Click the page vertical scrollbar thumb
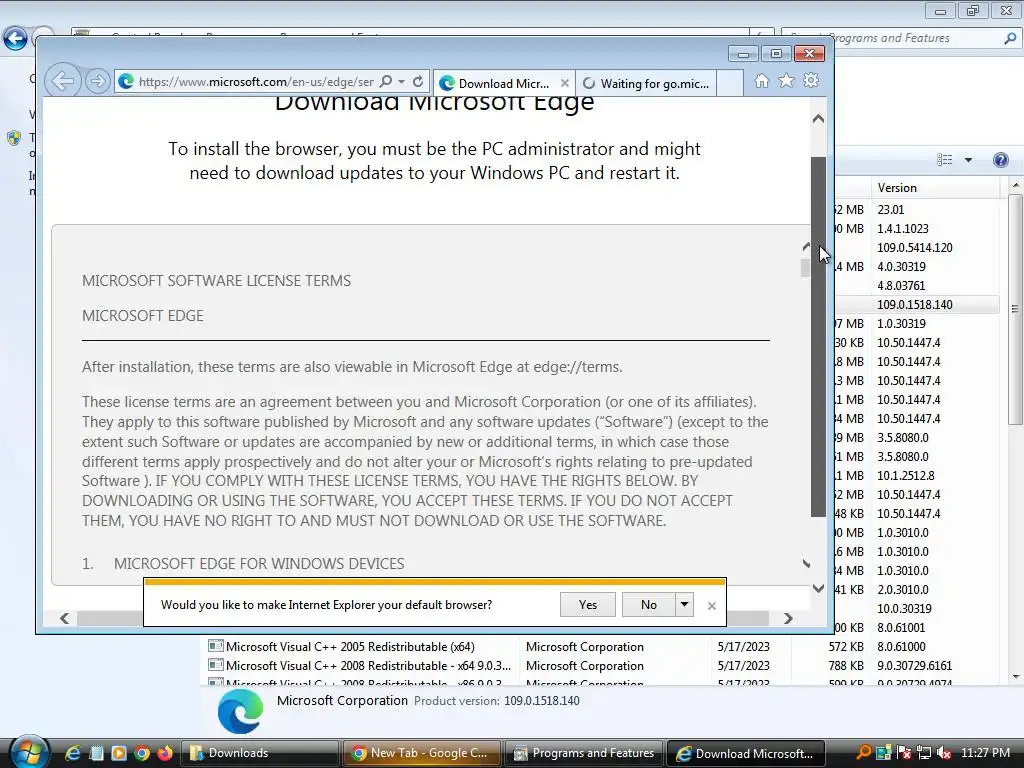 pos(818,337)
